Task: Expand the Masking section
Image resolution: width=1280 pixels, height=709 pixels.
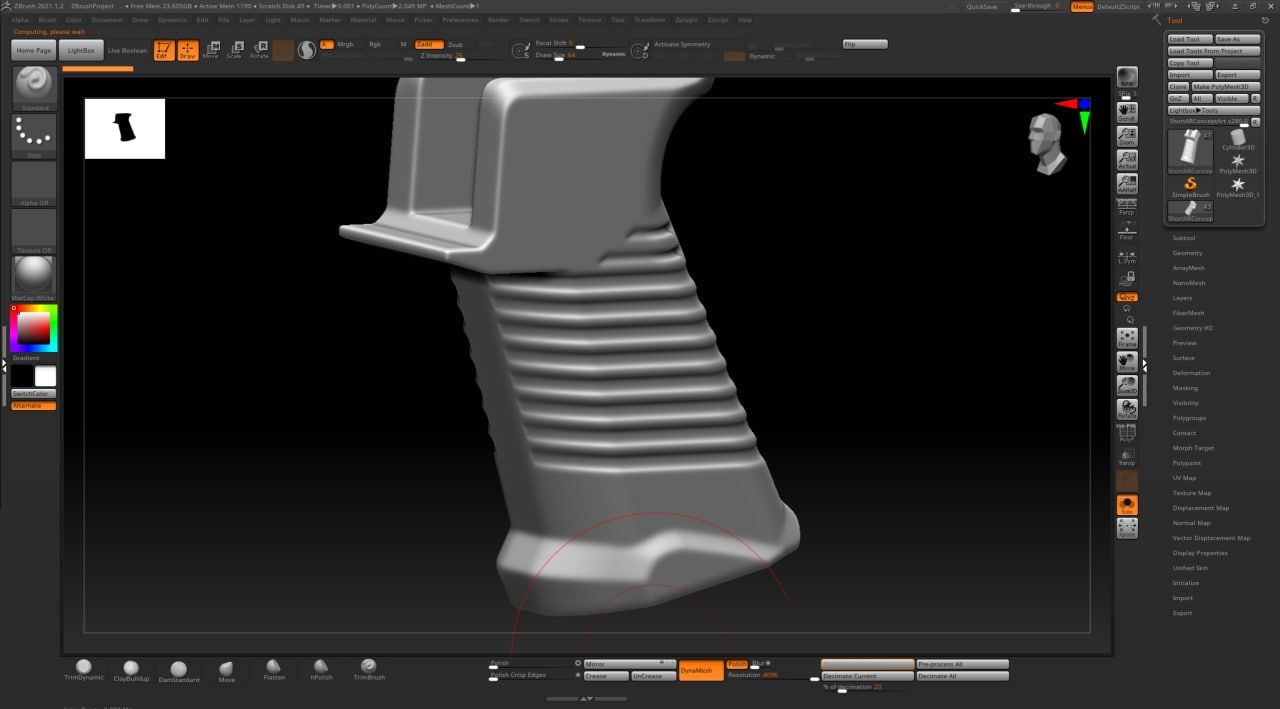Action: pos(1185,388)
